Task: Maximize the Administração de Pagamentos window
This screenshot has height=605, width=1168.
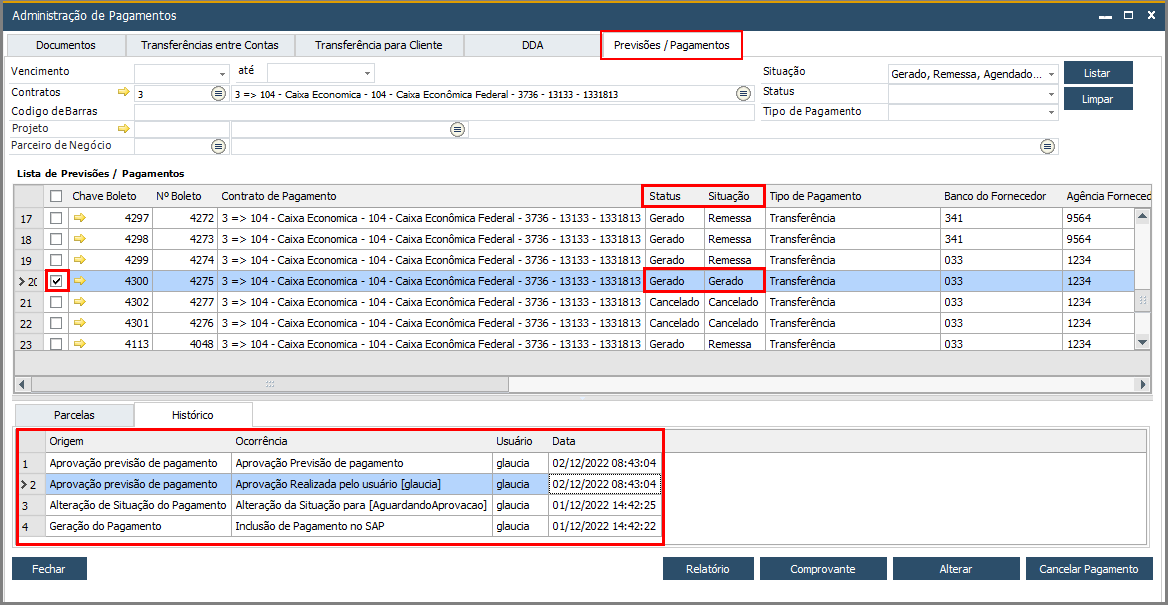Action: (1129, 15)
